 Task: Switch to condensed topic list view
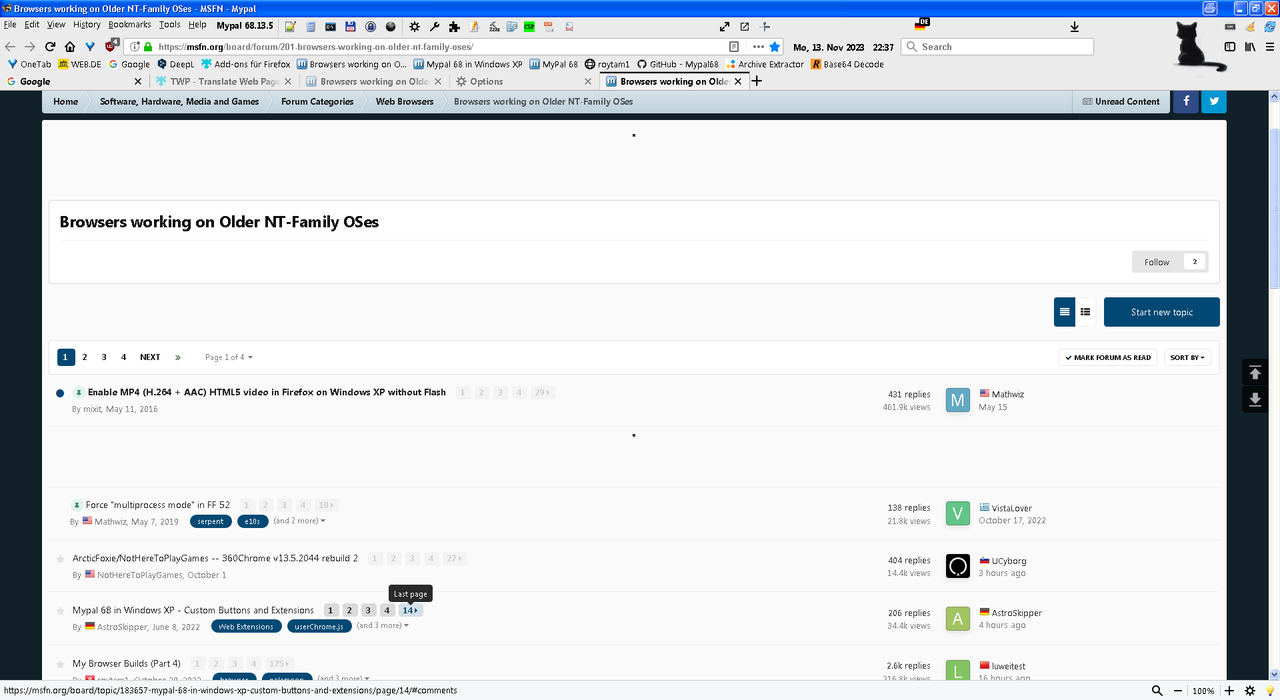pyautogui.click(x=1063, y=312)
